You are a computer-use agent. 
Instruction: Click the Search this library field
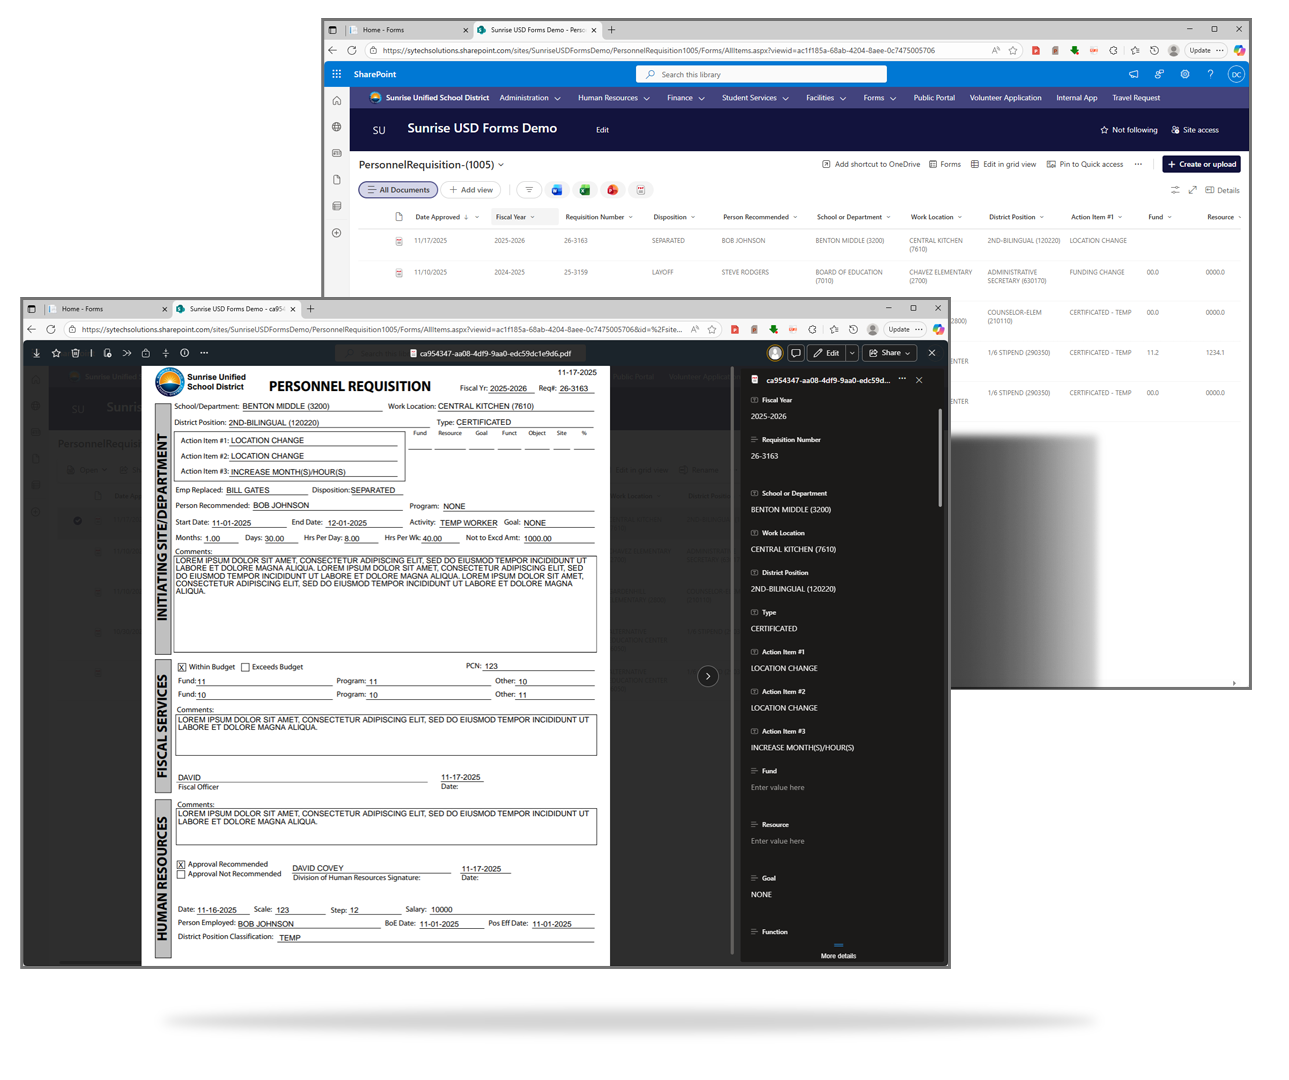(x=761, y=74)
